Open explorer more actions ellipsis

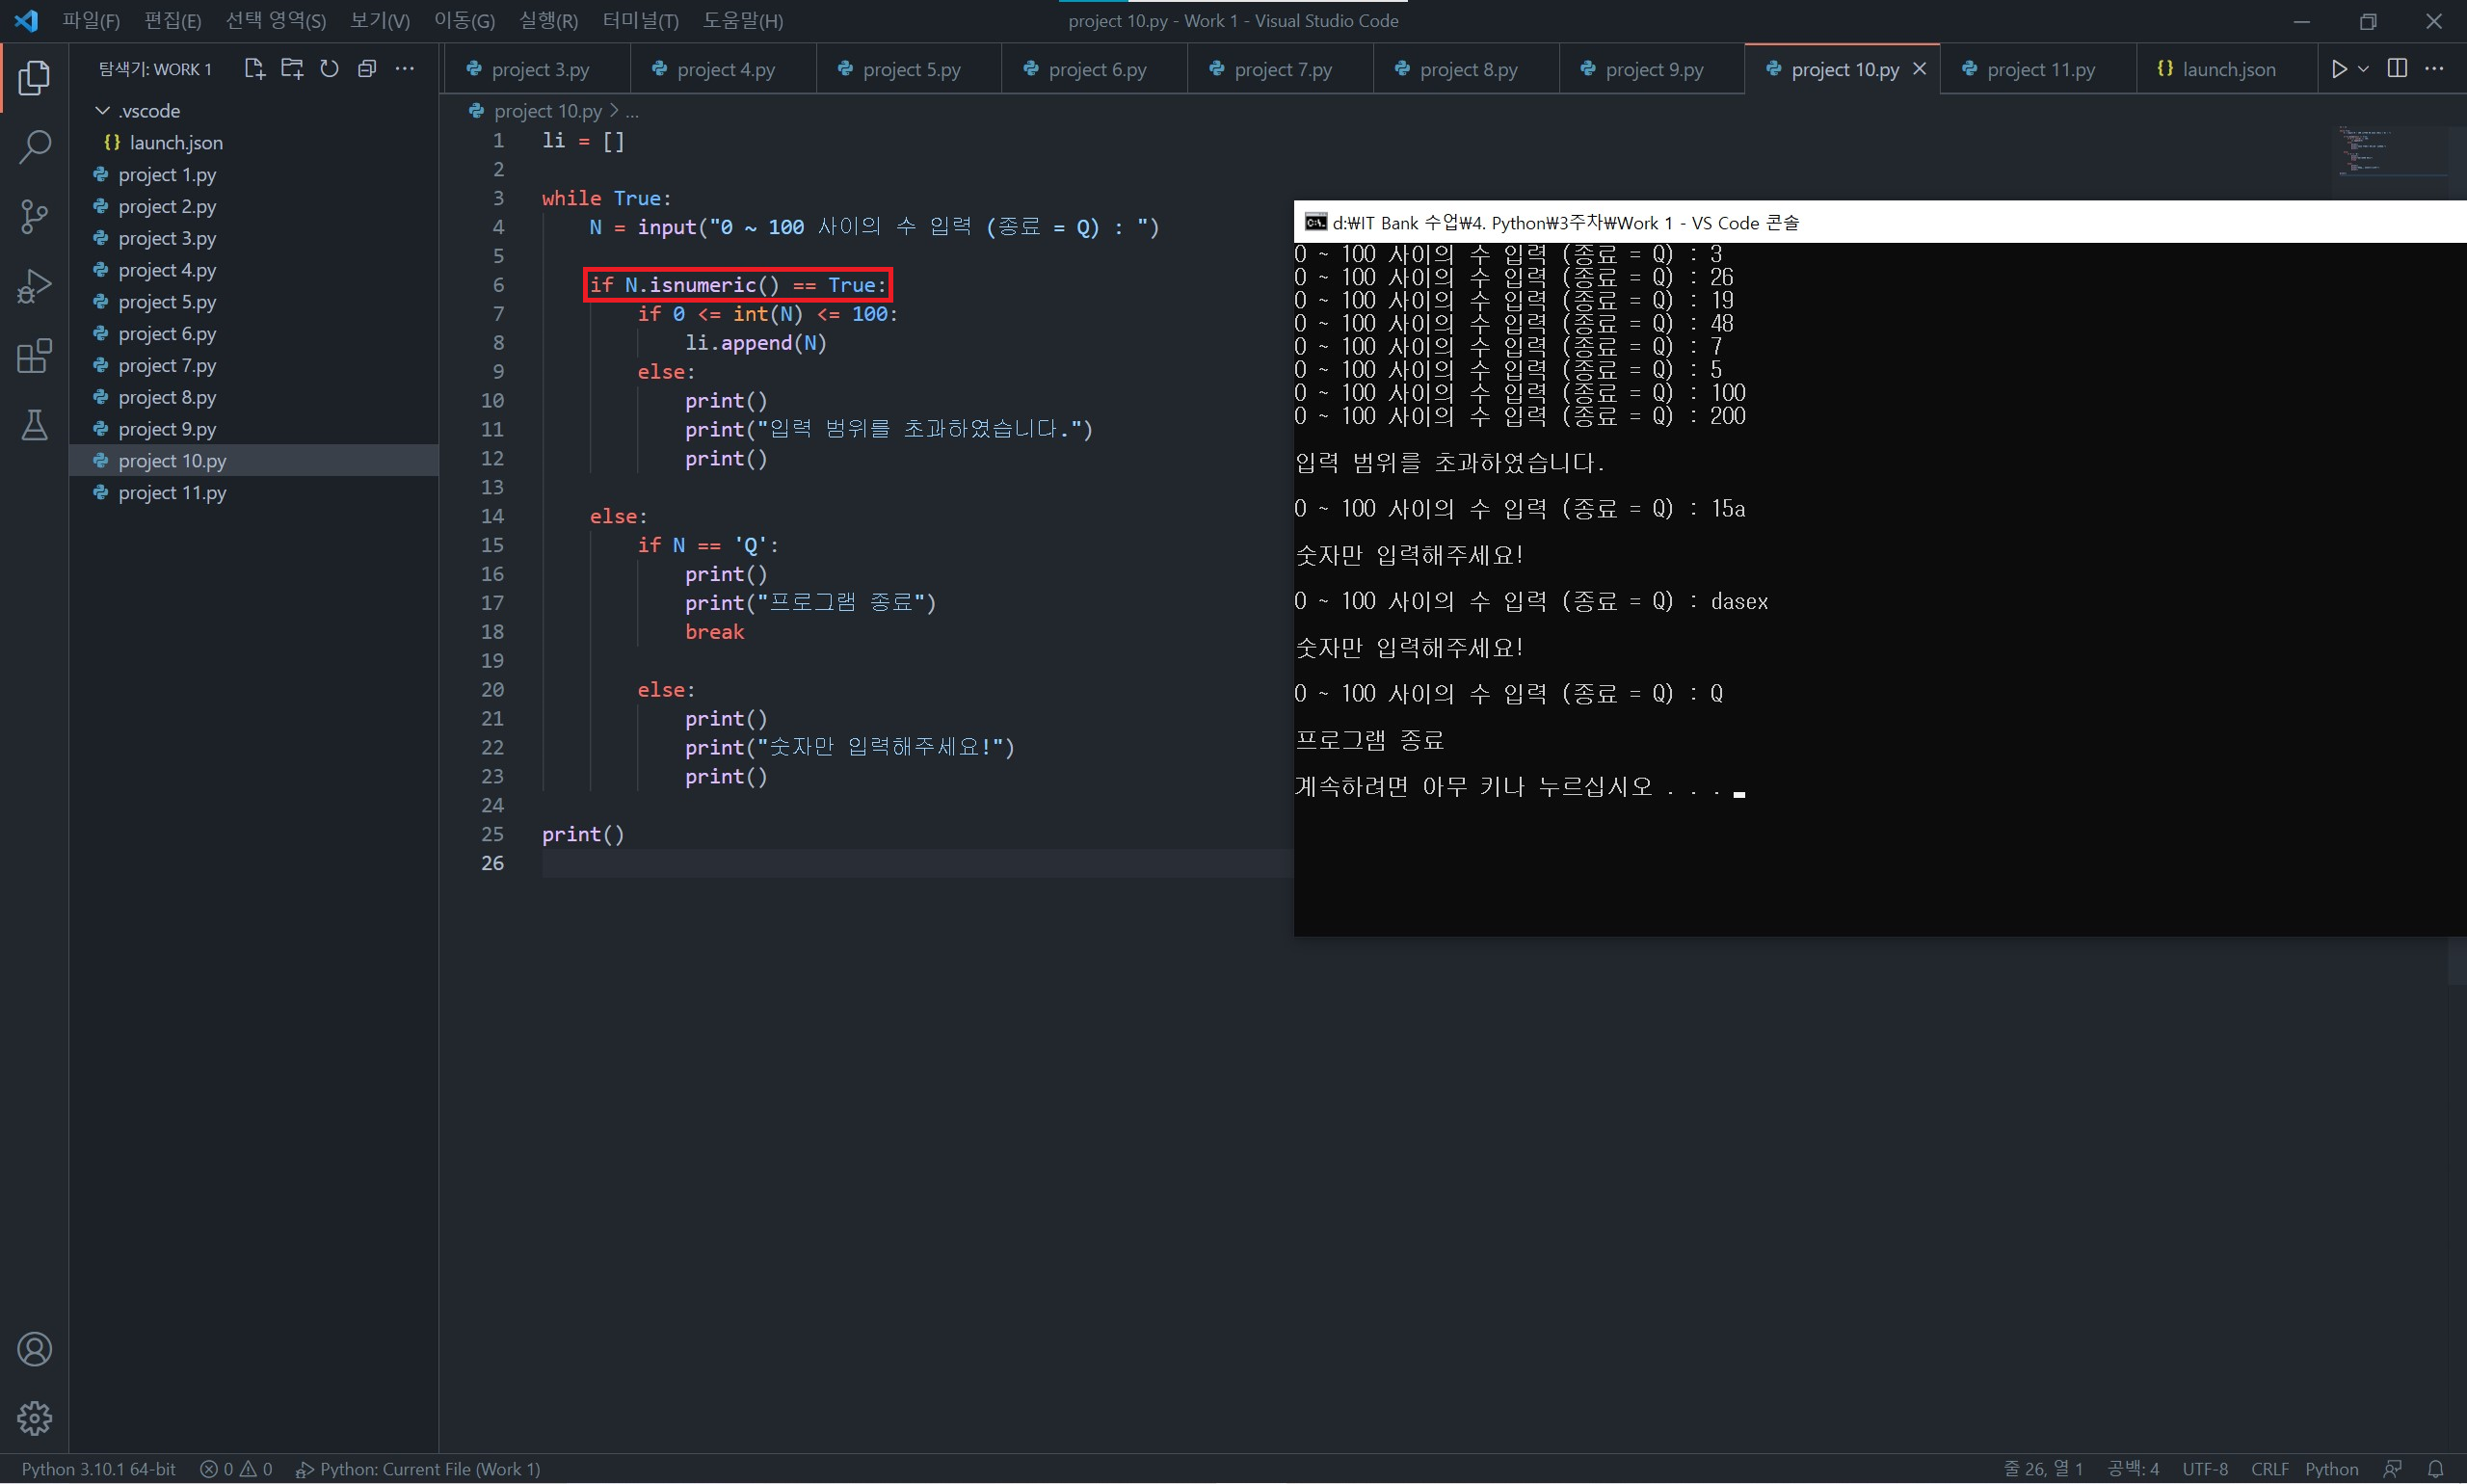tap(404, 68)
